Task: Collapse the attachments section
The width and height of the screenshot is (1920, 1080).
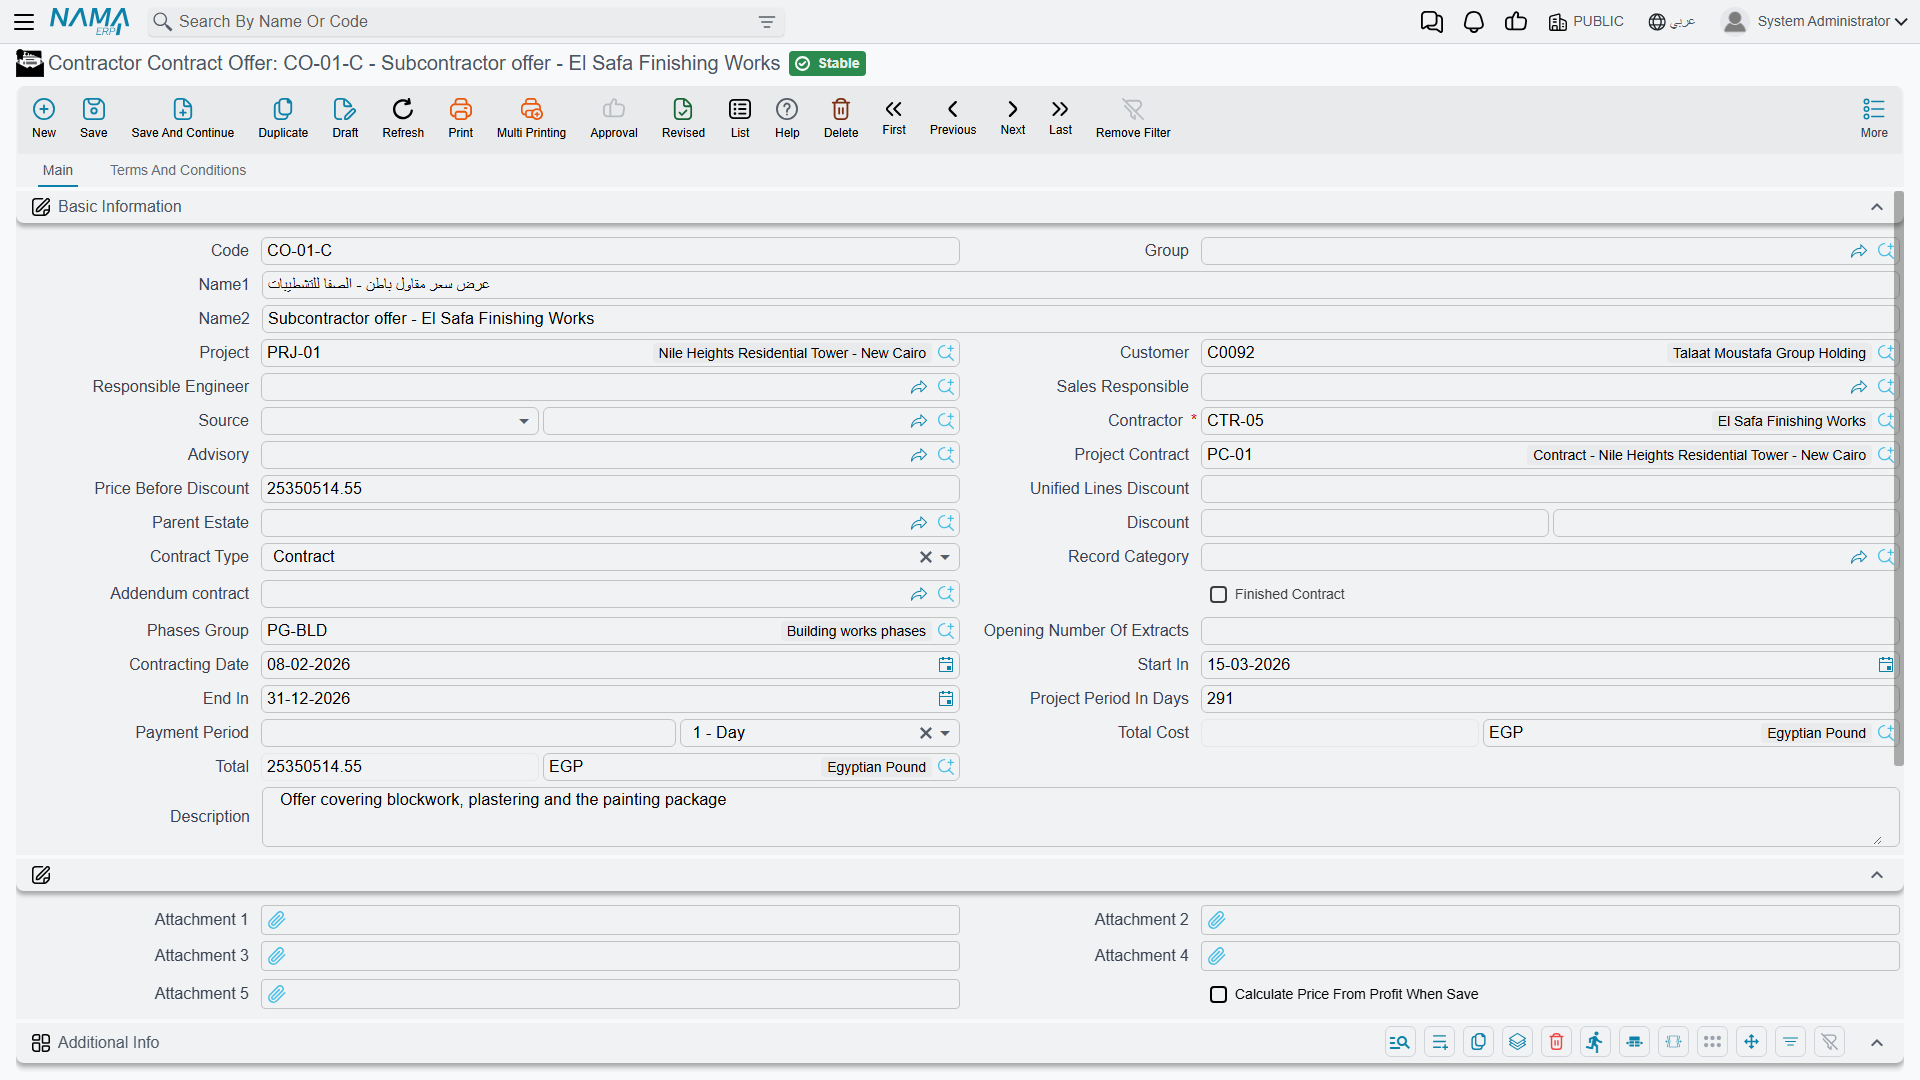Action: [x=1877, y=875]
